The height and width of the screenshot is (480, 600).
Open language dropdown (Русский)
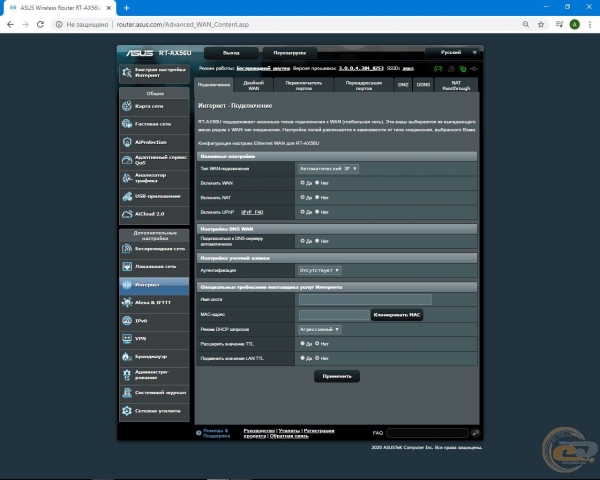[452, 52]
